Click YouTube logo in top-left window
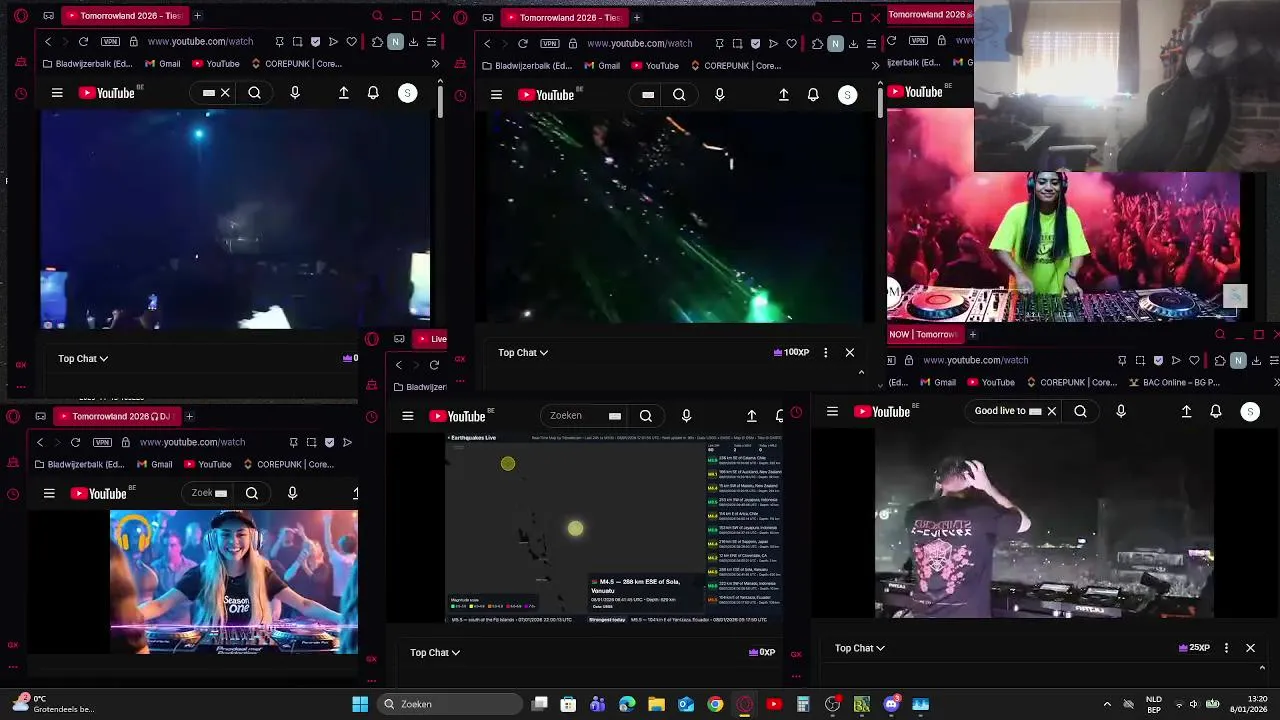The image size is (1280, 720). [x=107, y=93]
